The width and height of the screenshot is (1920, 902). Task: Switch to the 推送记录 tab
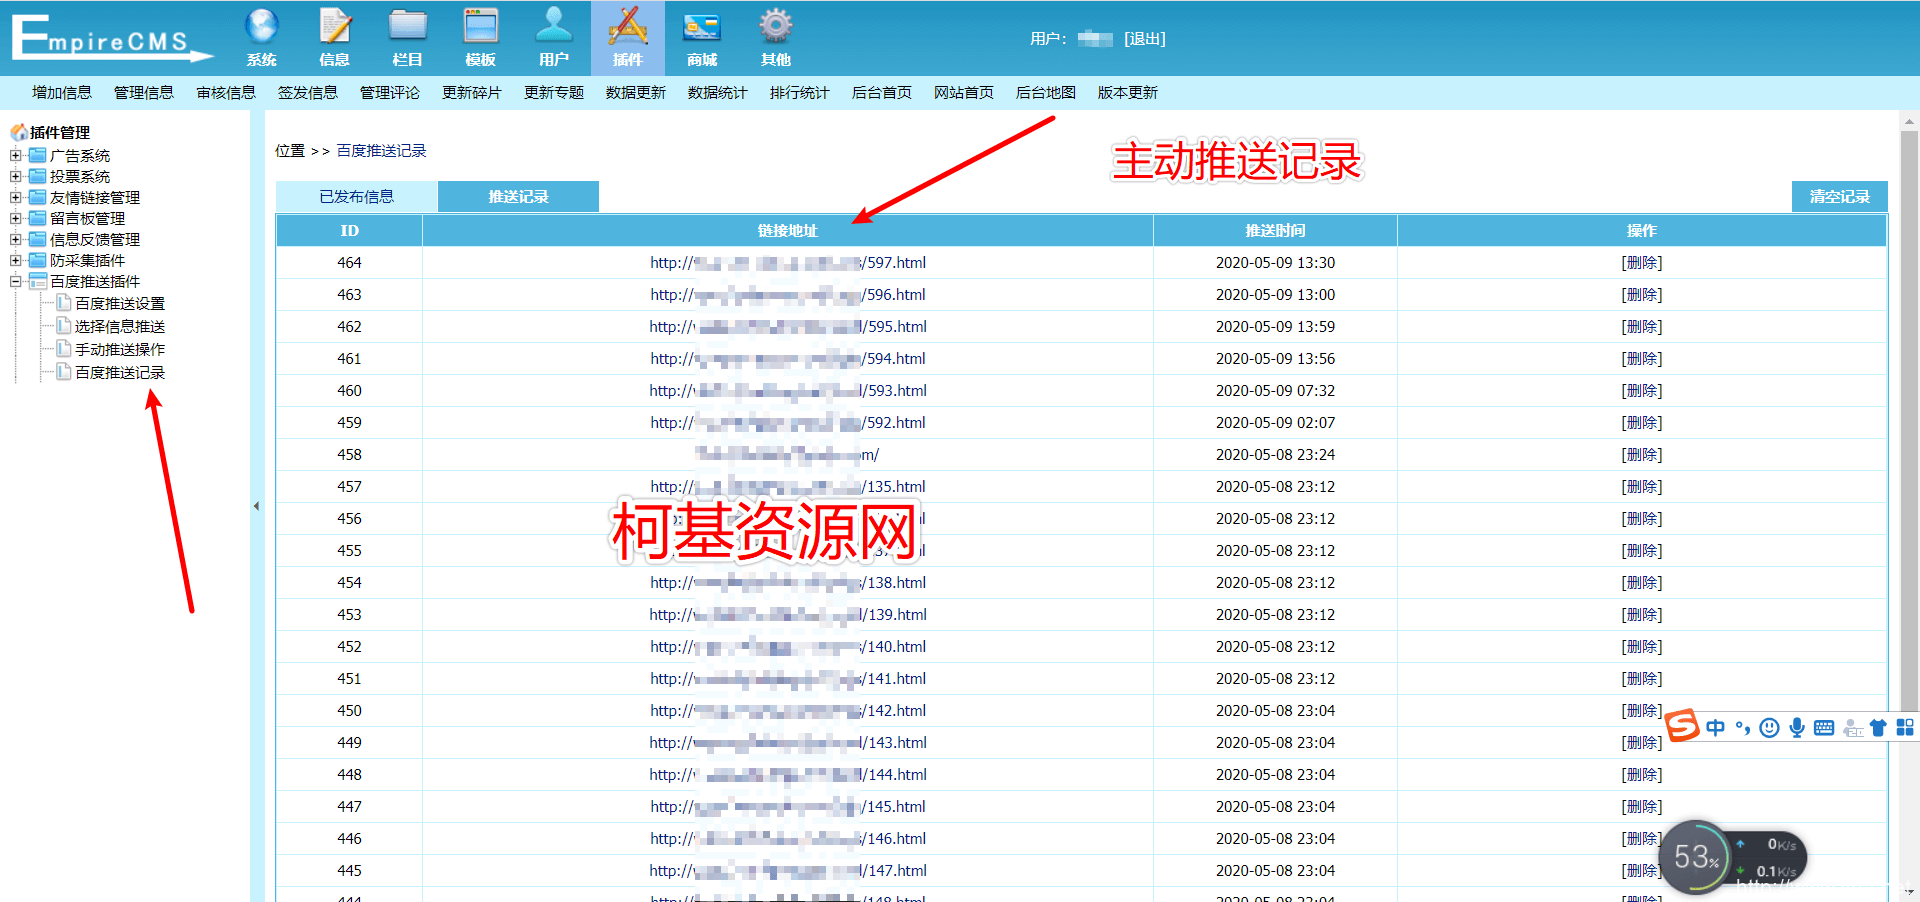(x=518, y=196)
